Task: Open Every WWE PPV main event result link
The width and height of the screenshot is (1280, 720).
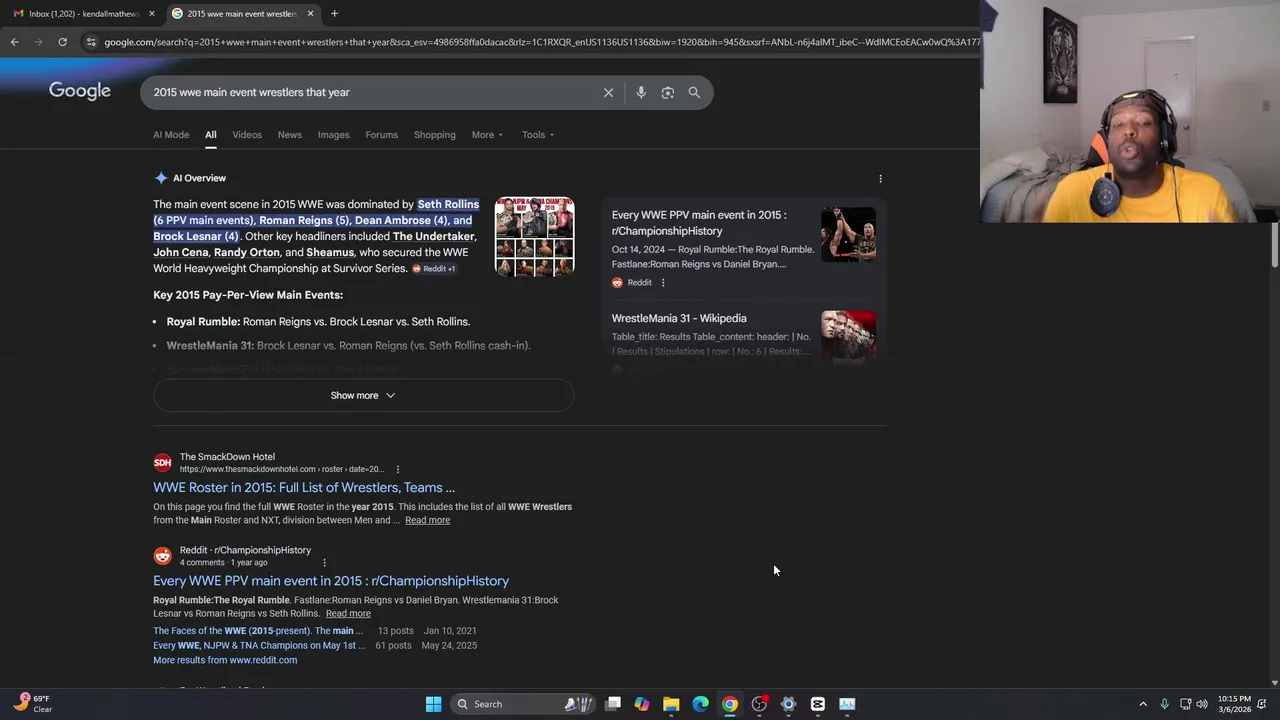Action: point(331,581)
